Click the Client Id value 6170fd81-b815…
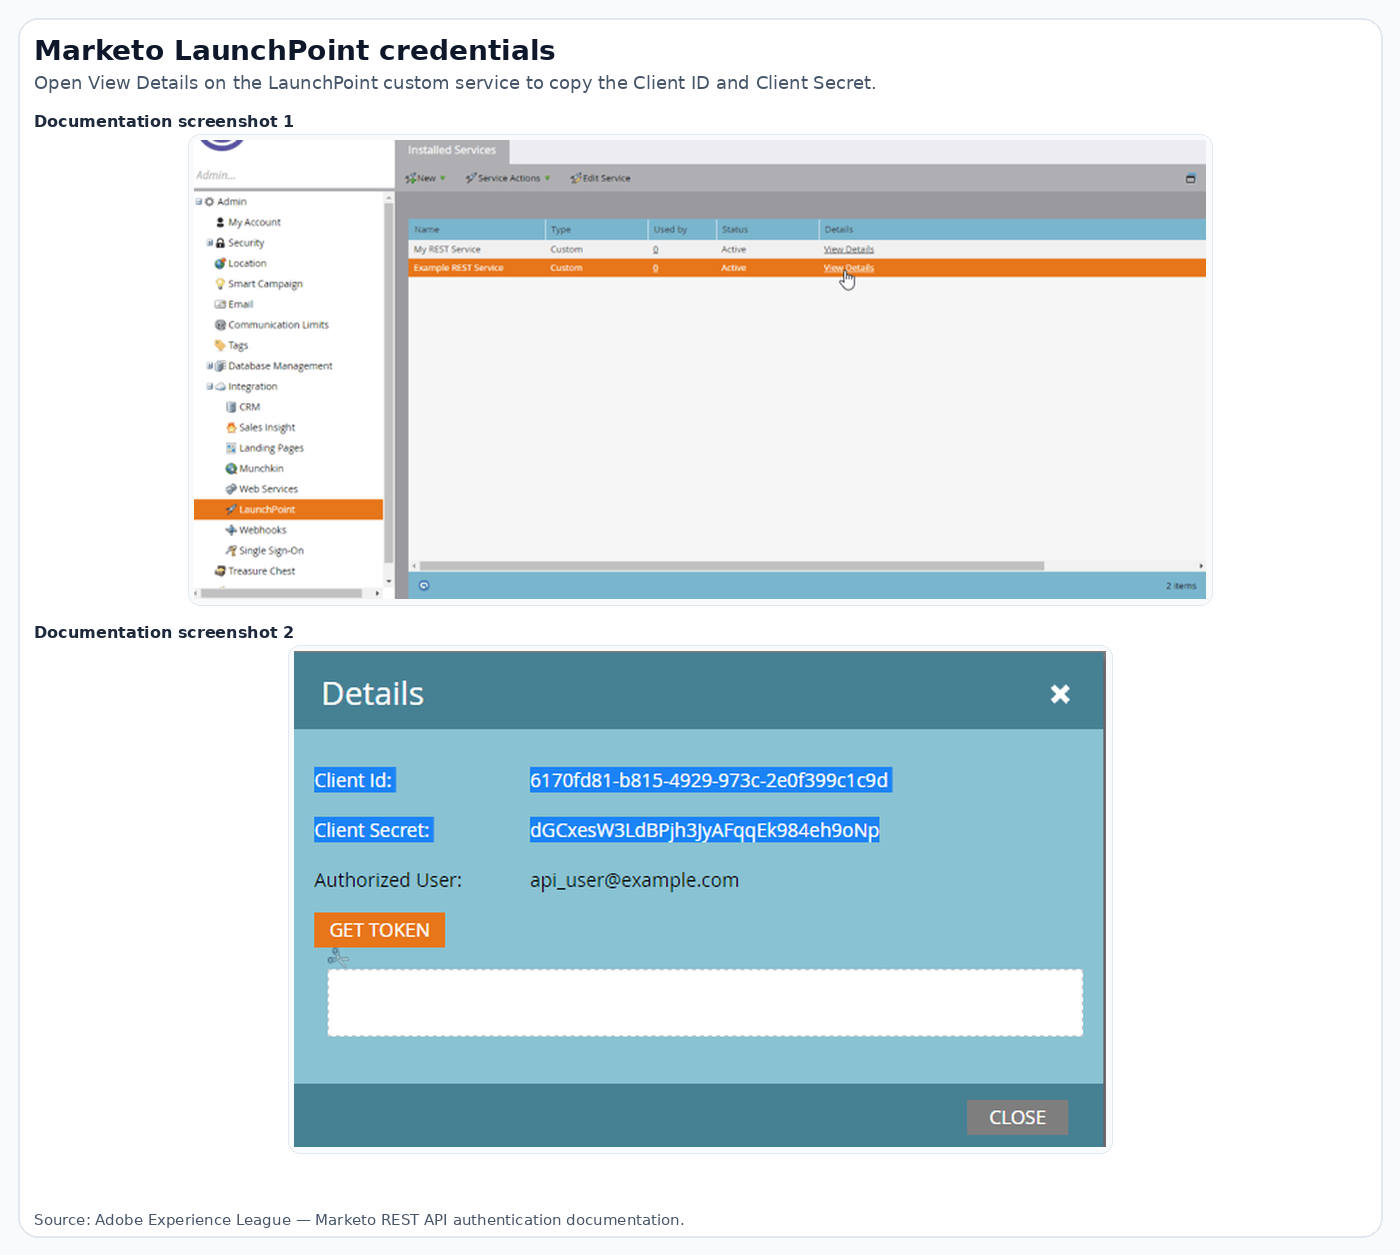This screenshot has height=1255, width=1400. point(710,780)
